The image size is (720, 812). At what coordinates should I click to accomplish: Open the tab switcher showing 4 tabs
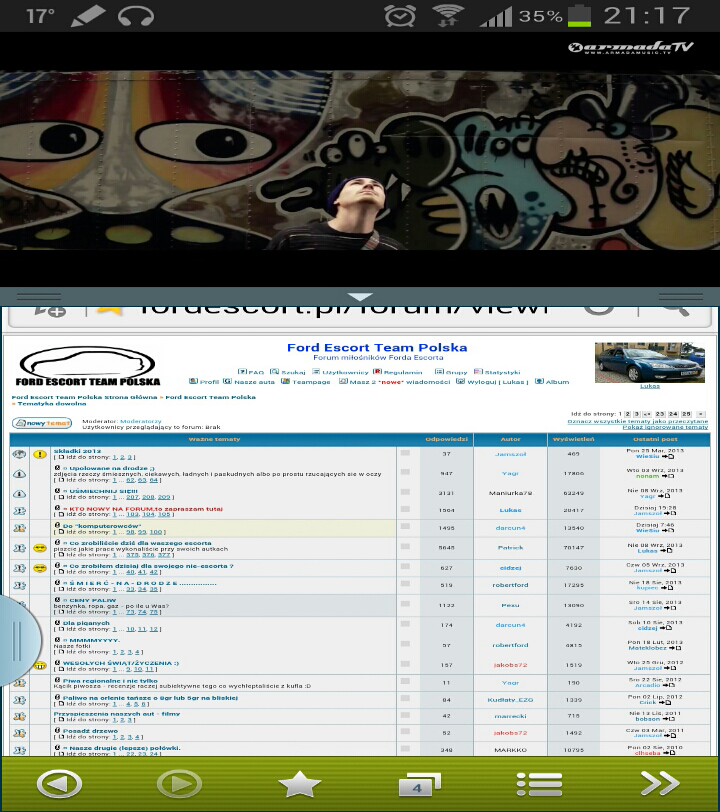[419, 784]
